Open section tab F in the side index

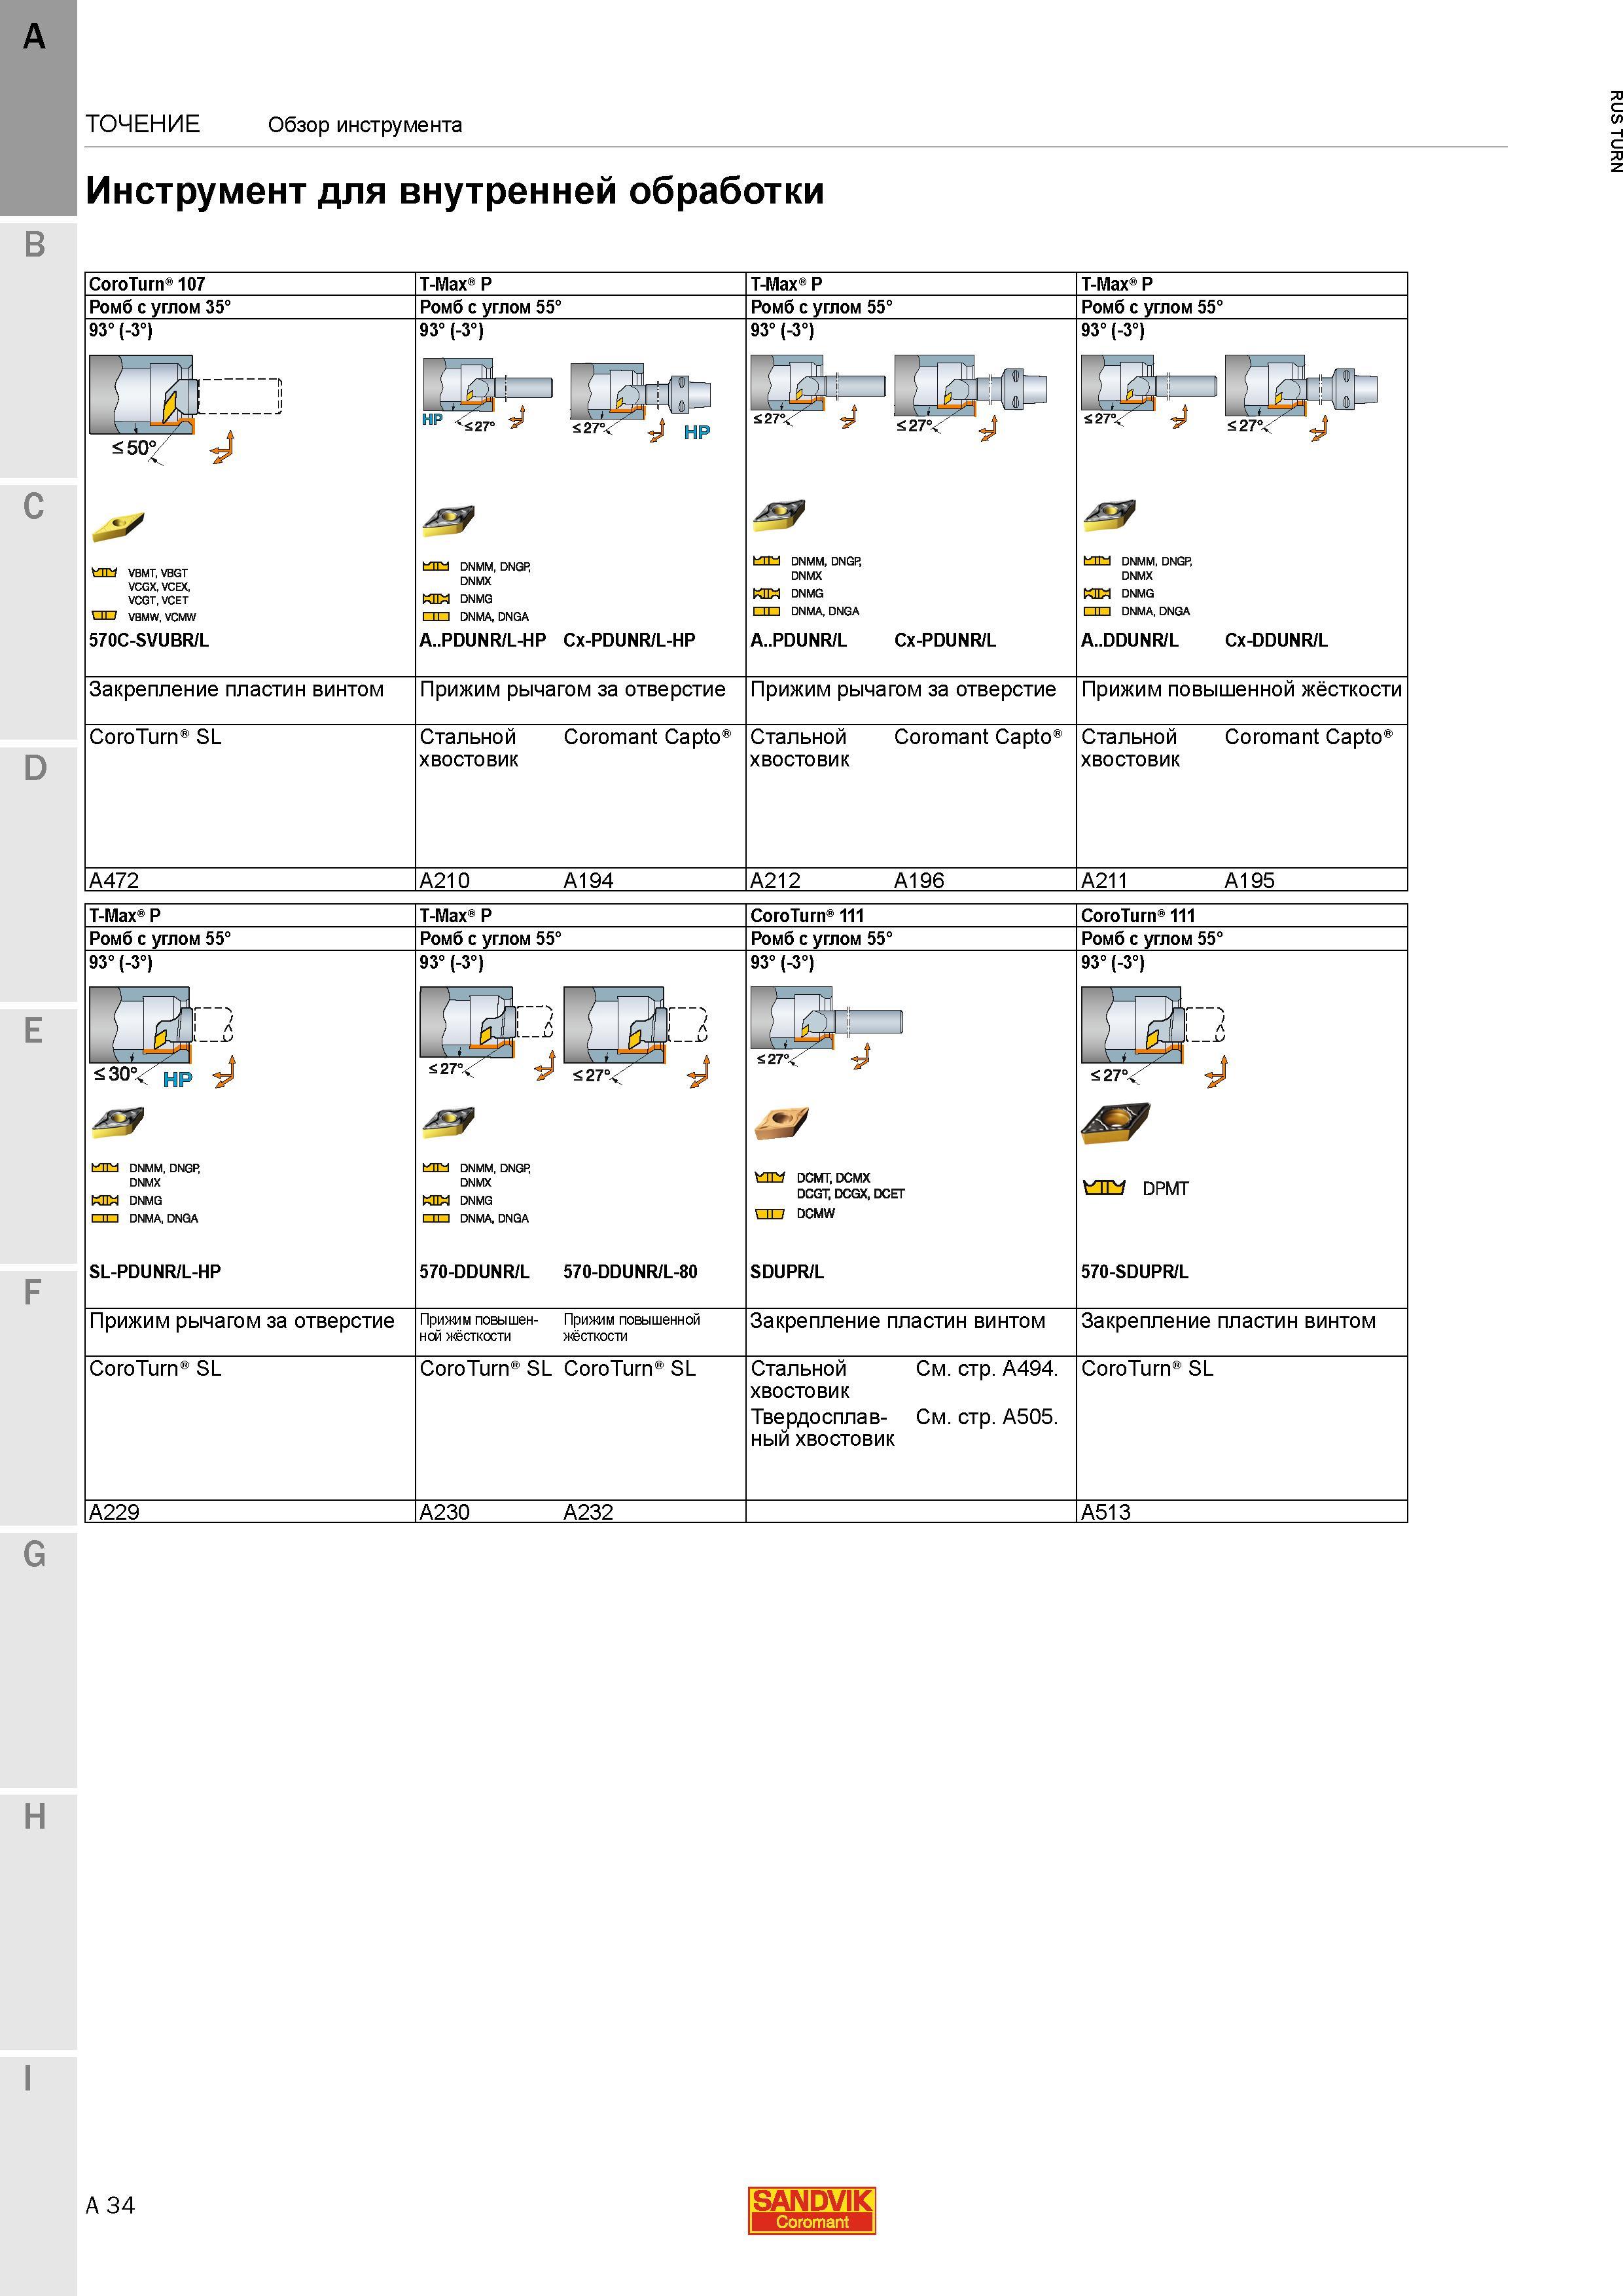(38, 1398)
